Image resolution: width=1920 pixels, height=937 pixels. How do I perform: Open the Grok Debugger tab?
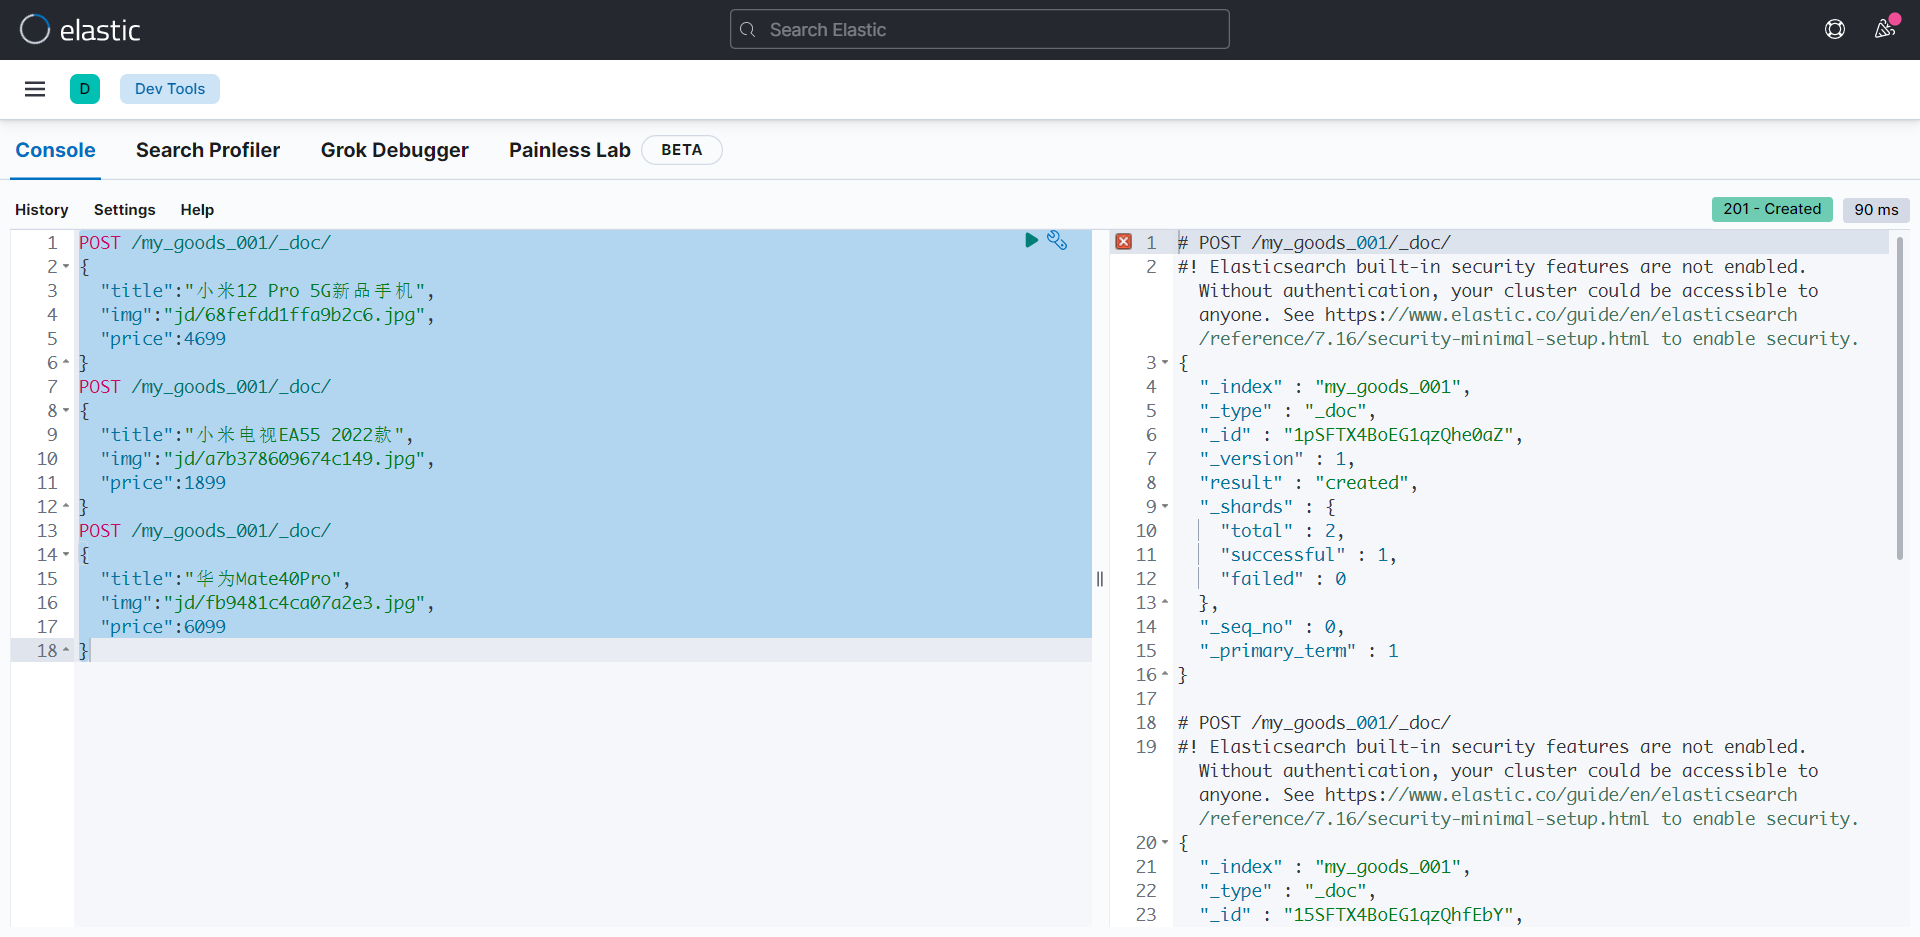(x=395, y=150)
